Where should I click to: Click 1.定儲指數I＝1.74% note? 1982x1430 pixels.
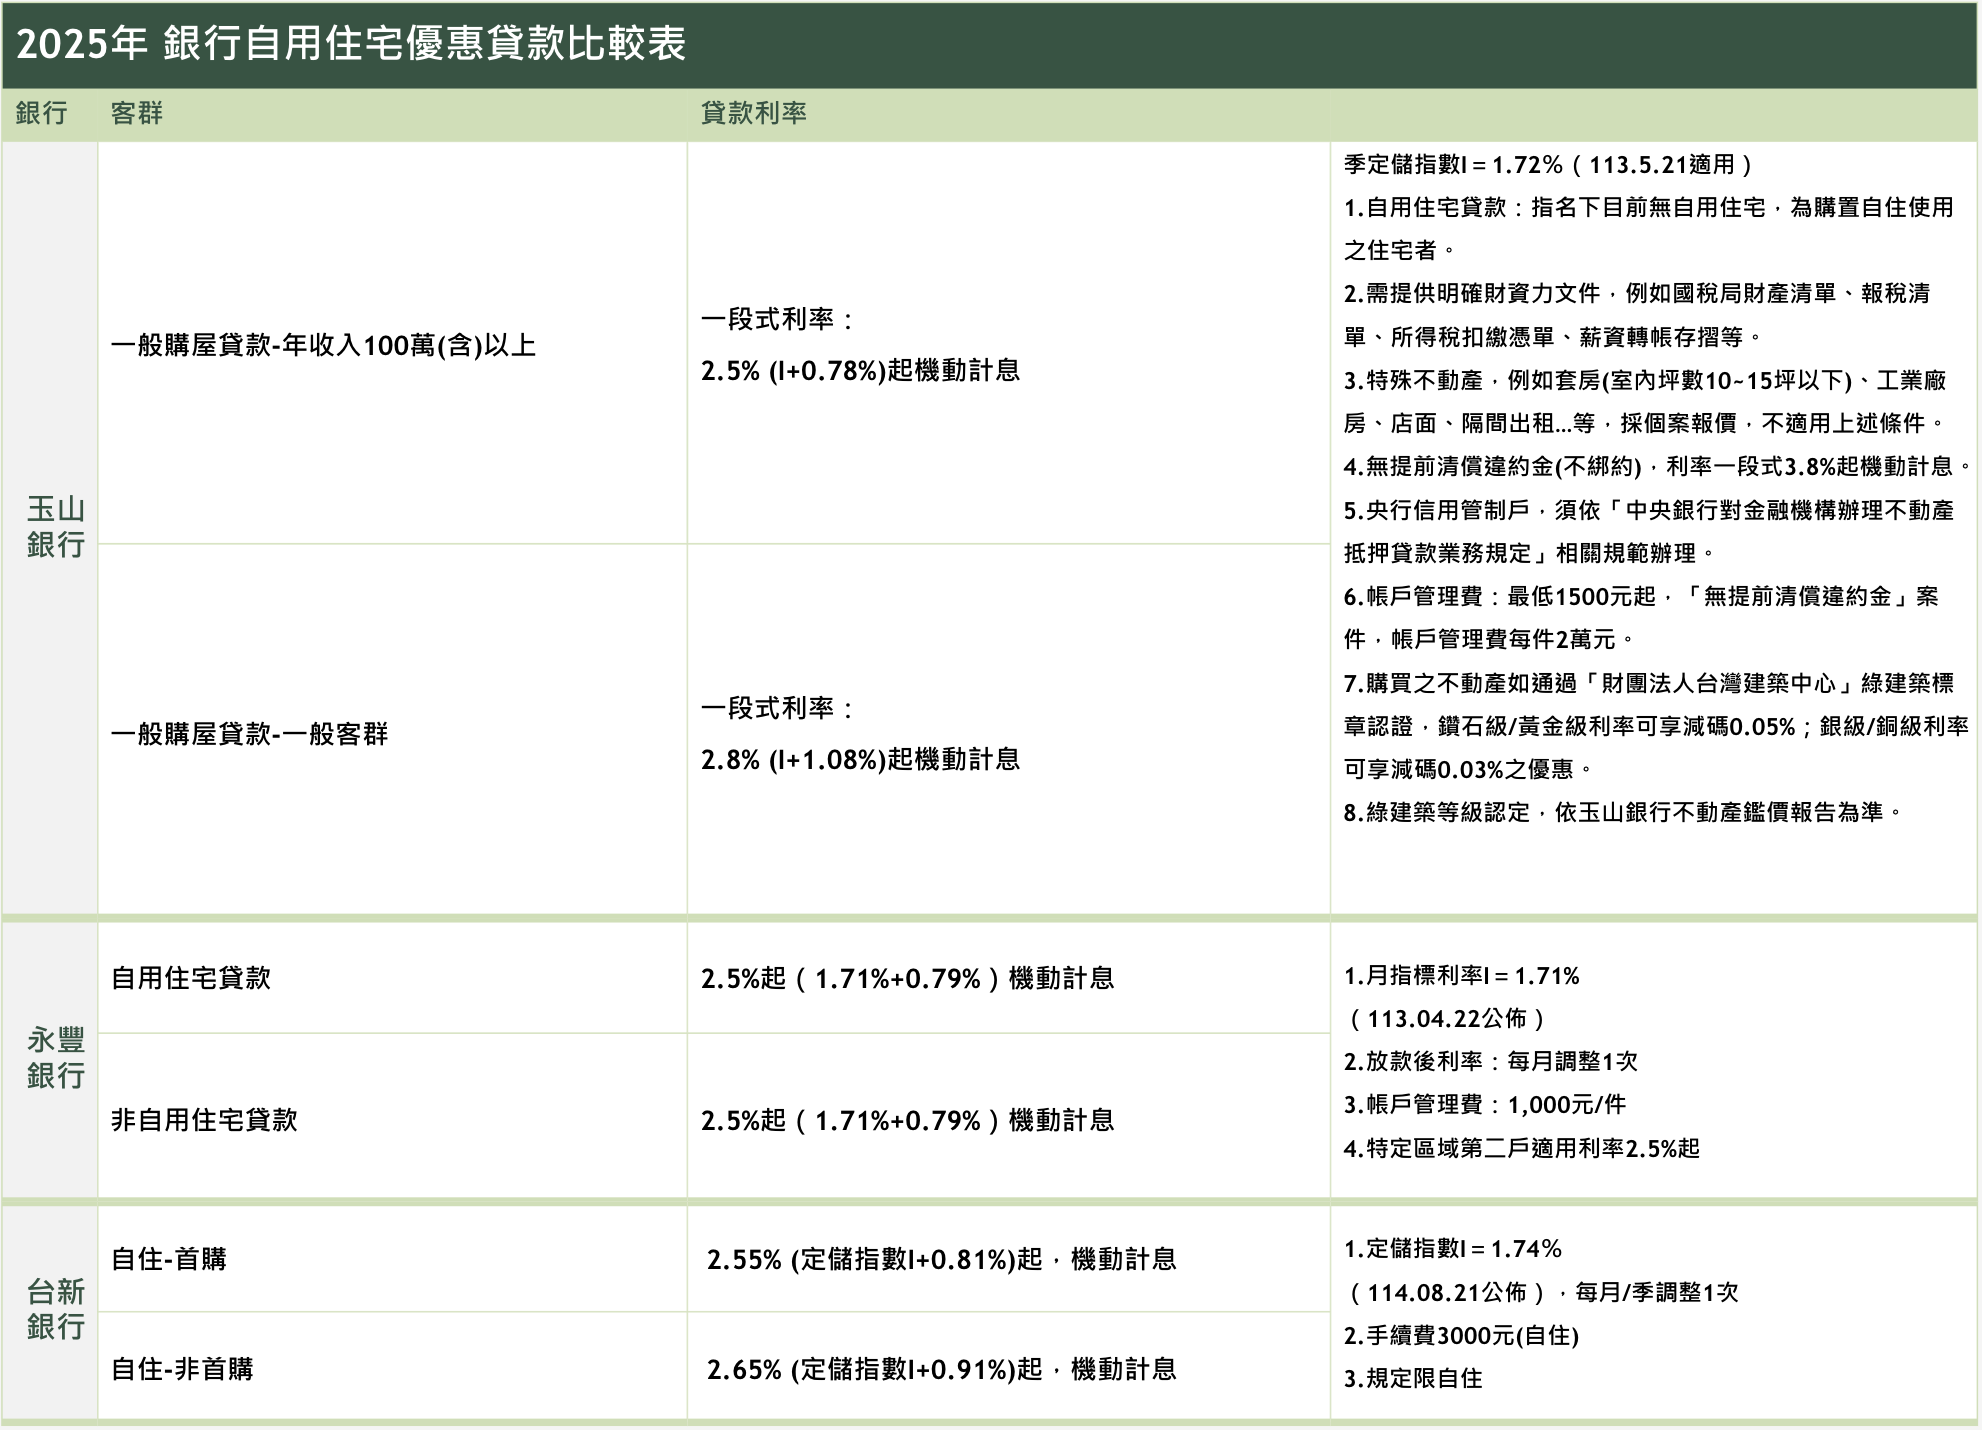pos(1452,1249)
